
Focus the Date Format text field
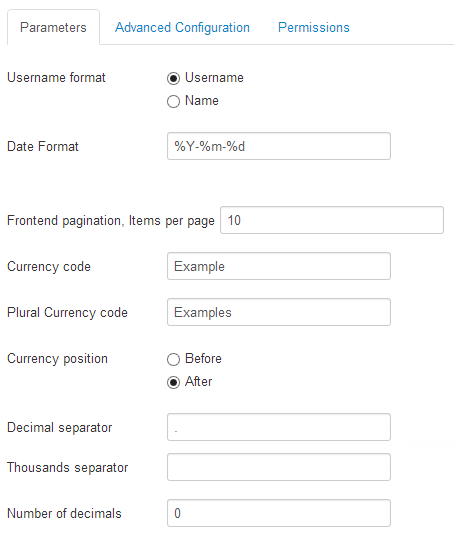279,146
